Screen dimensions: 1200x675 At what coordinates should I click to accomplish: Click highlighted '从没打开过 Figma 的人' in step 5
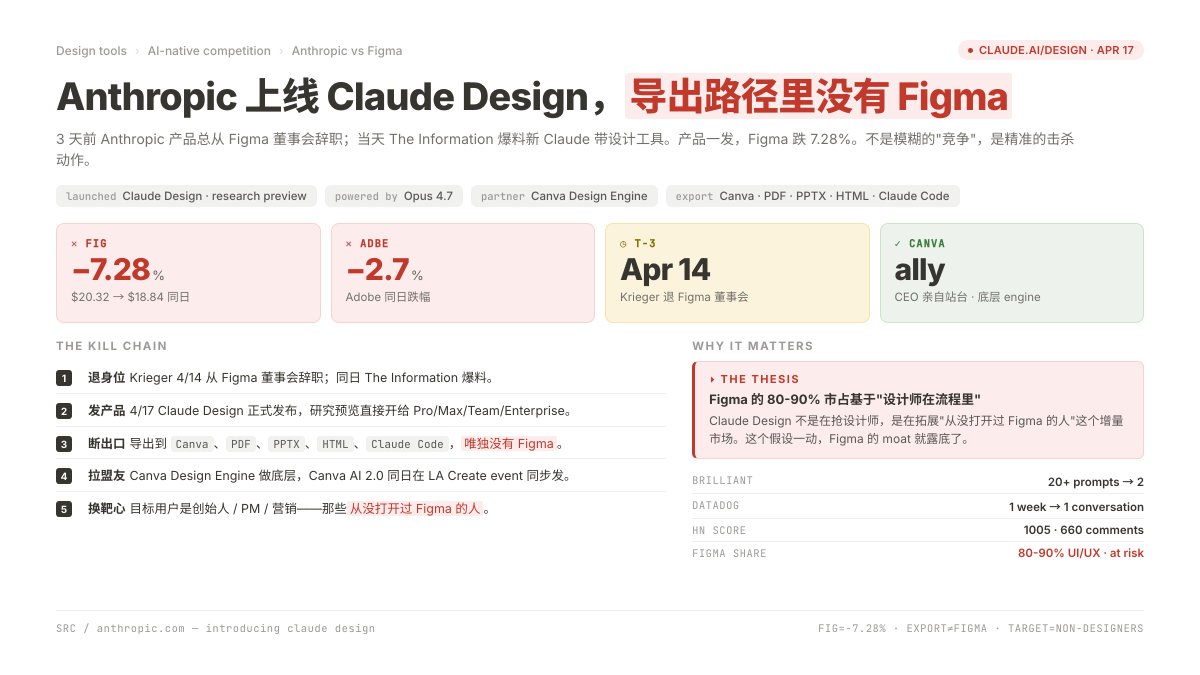click(x=415, y=509)
